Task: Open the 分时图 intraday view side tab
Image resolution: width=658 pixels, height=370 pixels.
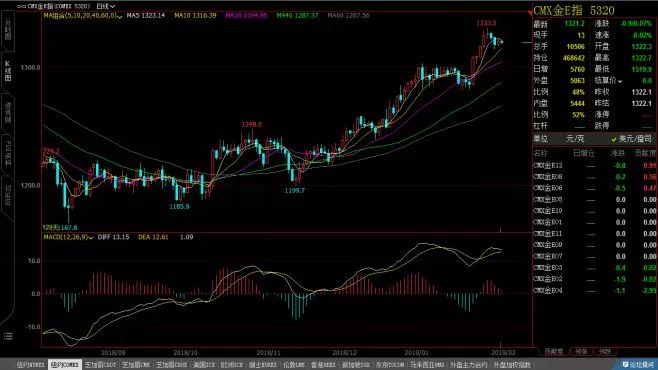Action: (x=8, y=29)
